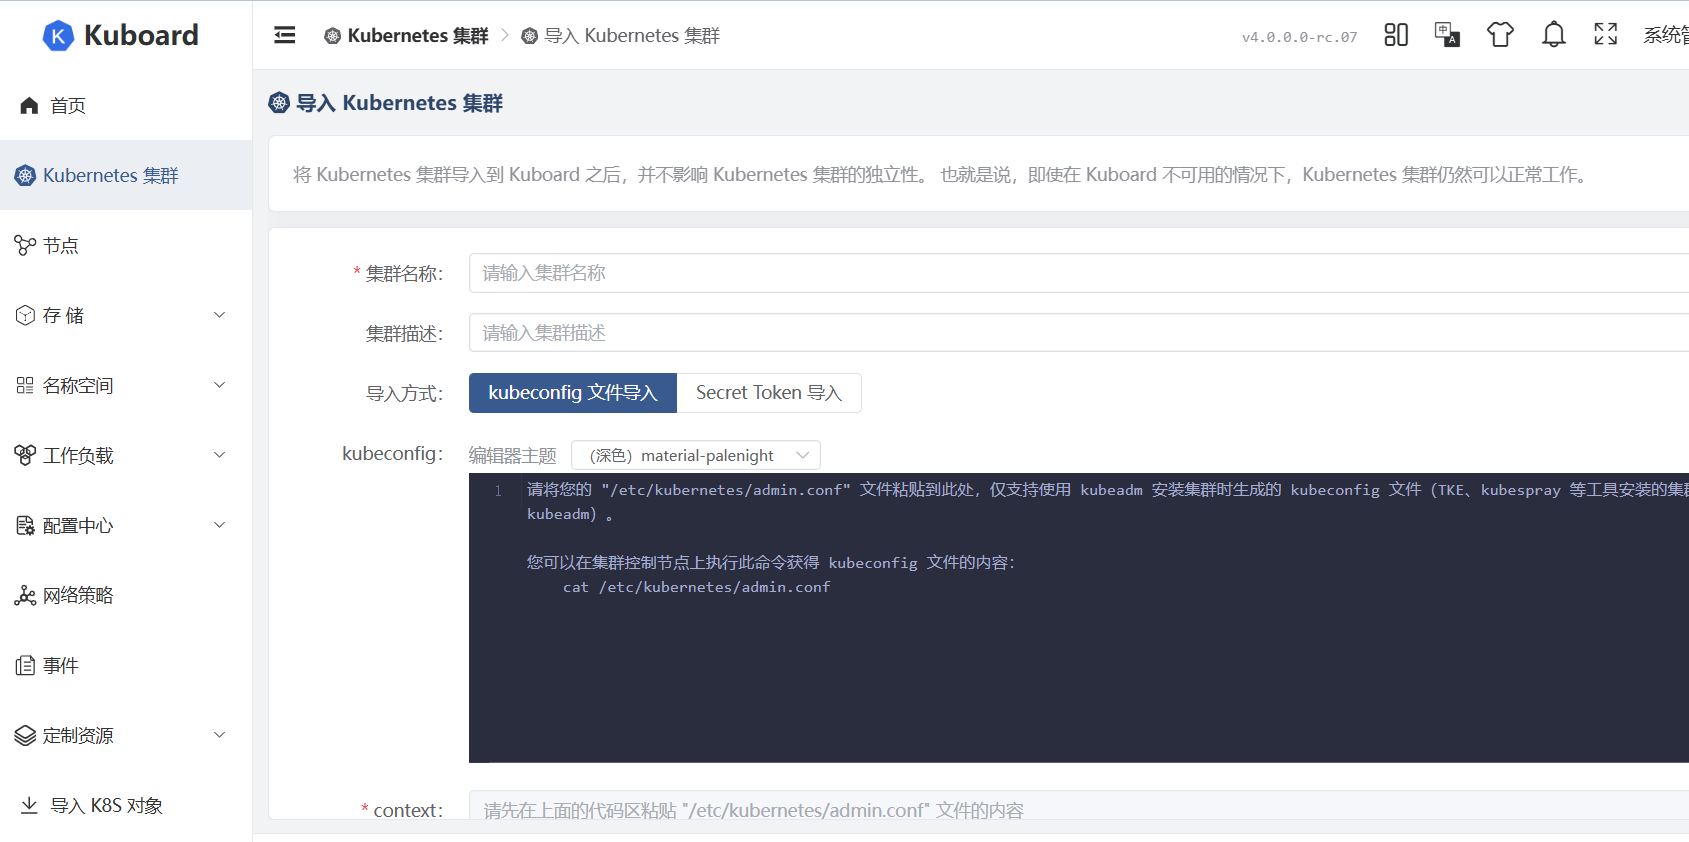Click 导入 Kubernetes 集群 breadcrumb text
The height and width of the screenshot is (842, 1689).
(x=632, y=36)
